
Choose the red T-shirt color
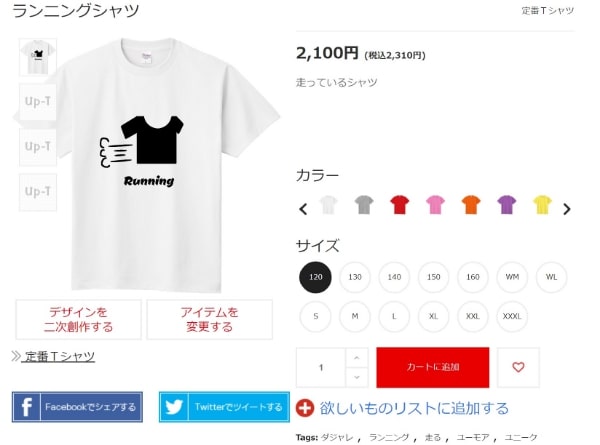(399, 204)
